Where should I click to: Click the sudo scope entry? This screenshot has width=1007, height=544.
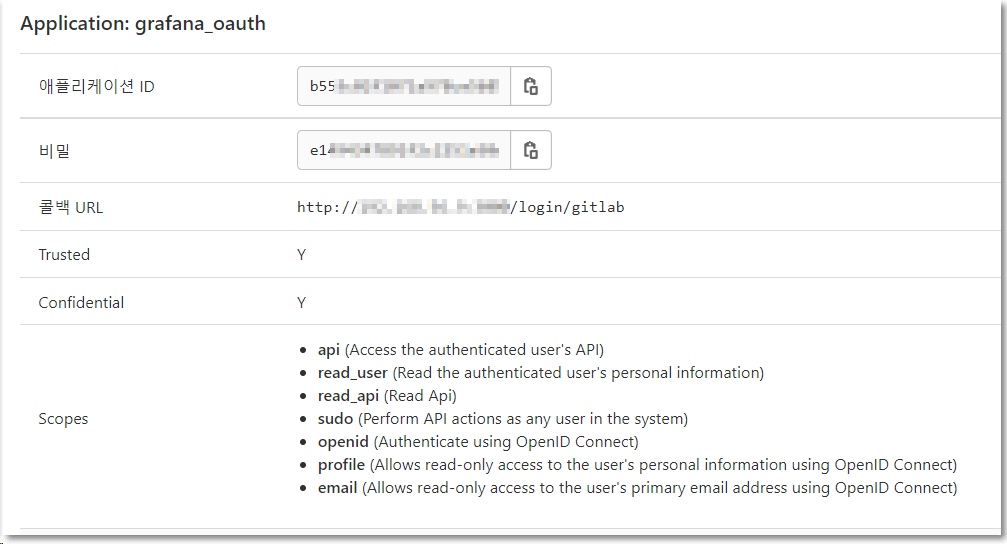click(503, 419)
